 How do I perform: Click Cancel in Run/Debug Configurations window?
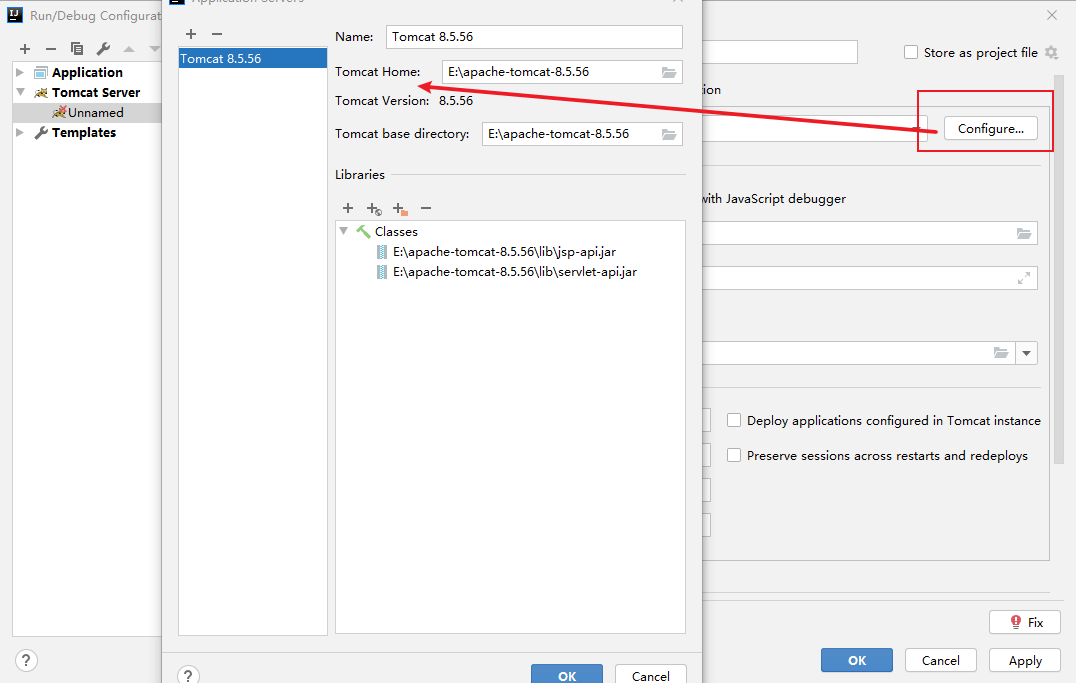coord(941,660)
